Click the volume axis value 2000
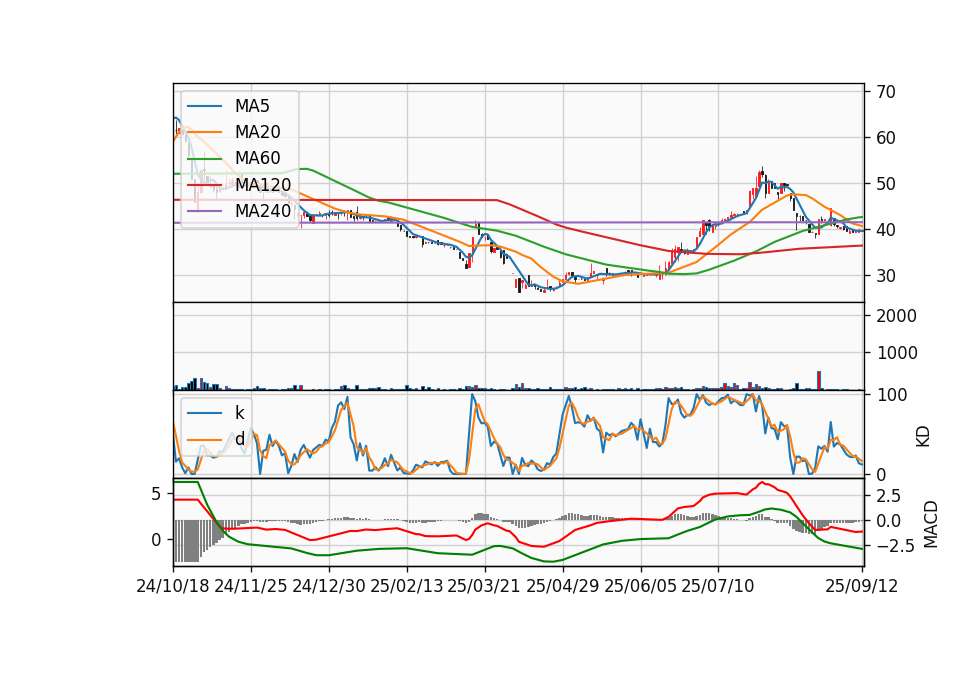Viewport: 960px width, 690px height. 896,316
